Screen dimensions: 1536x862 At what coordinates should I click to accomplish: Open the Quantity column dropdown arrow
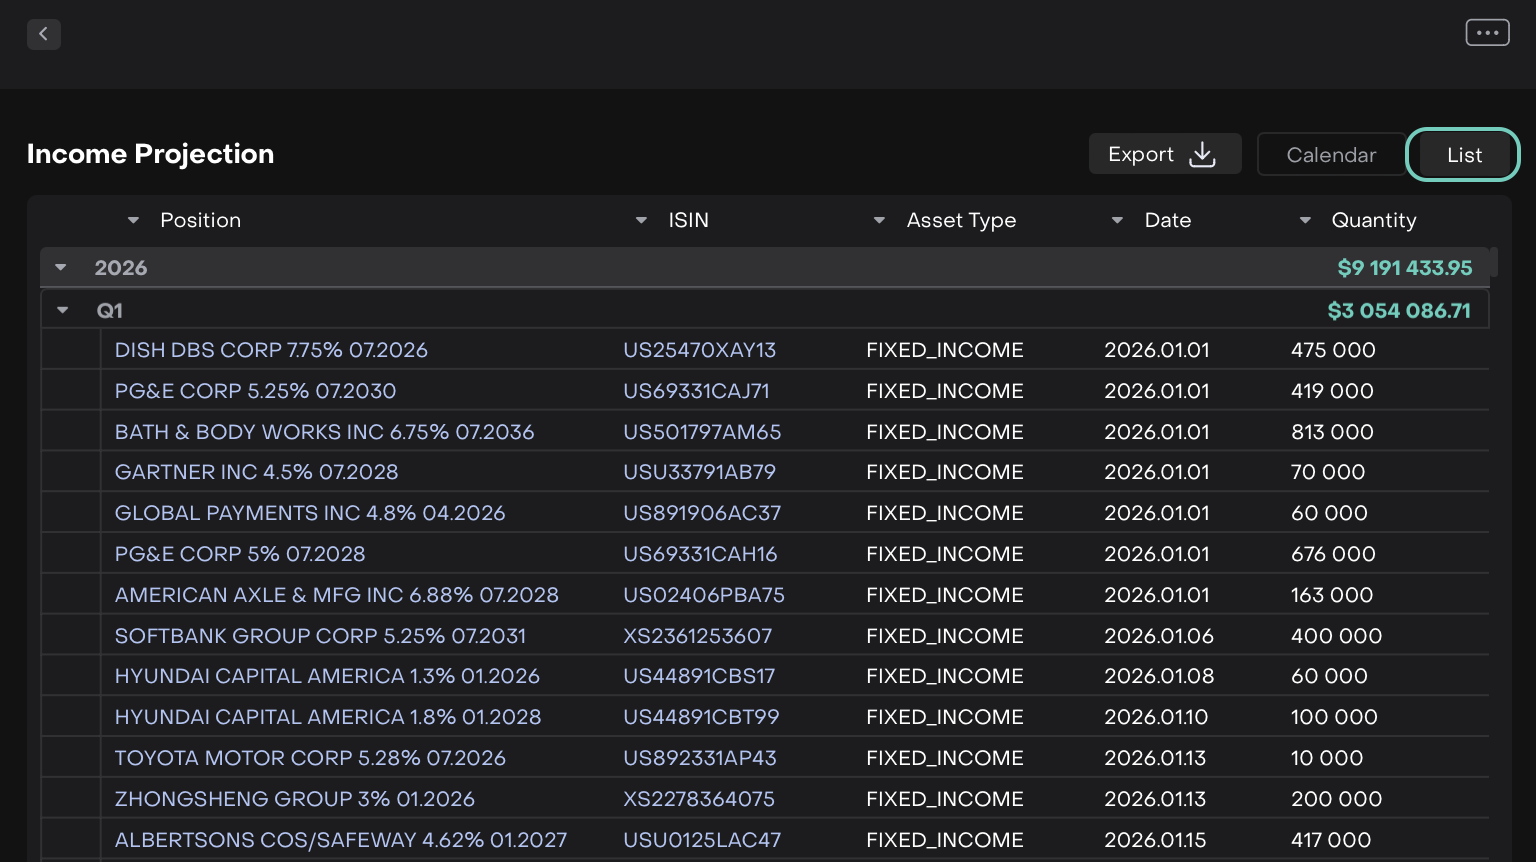coord(1304,220)
